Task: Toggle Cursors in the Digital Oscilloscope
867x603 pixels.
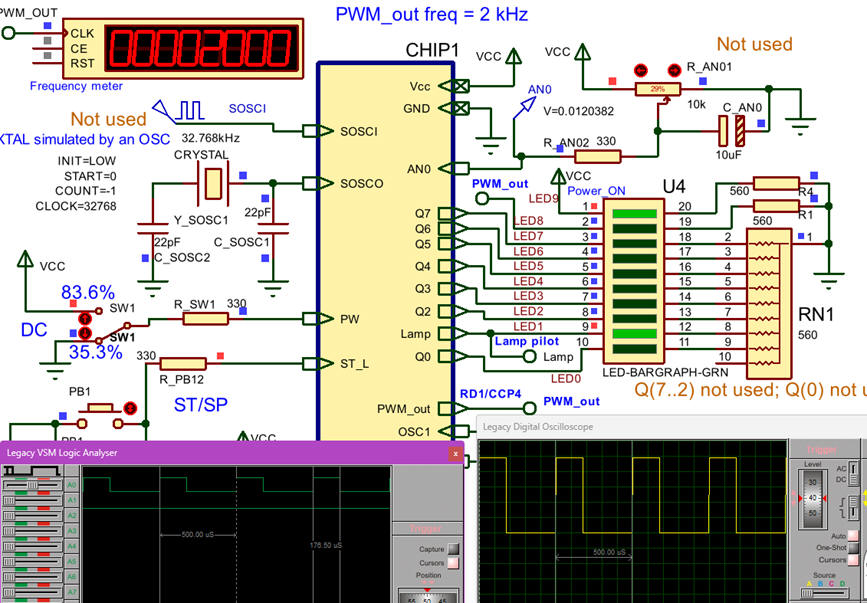Action: point(855,560)
